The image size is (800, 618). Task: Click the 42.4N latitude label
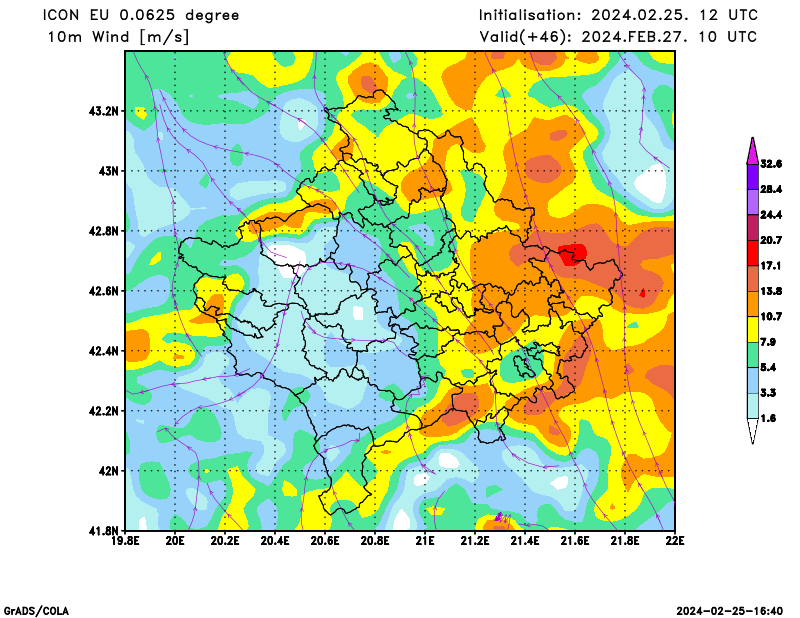104,351
